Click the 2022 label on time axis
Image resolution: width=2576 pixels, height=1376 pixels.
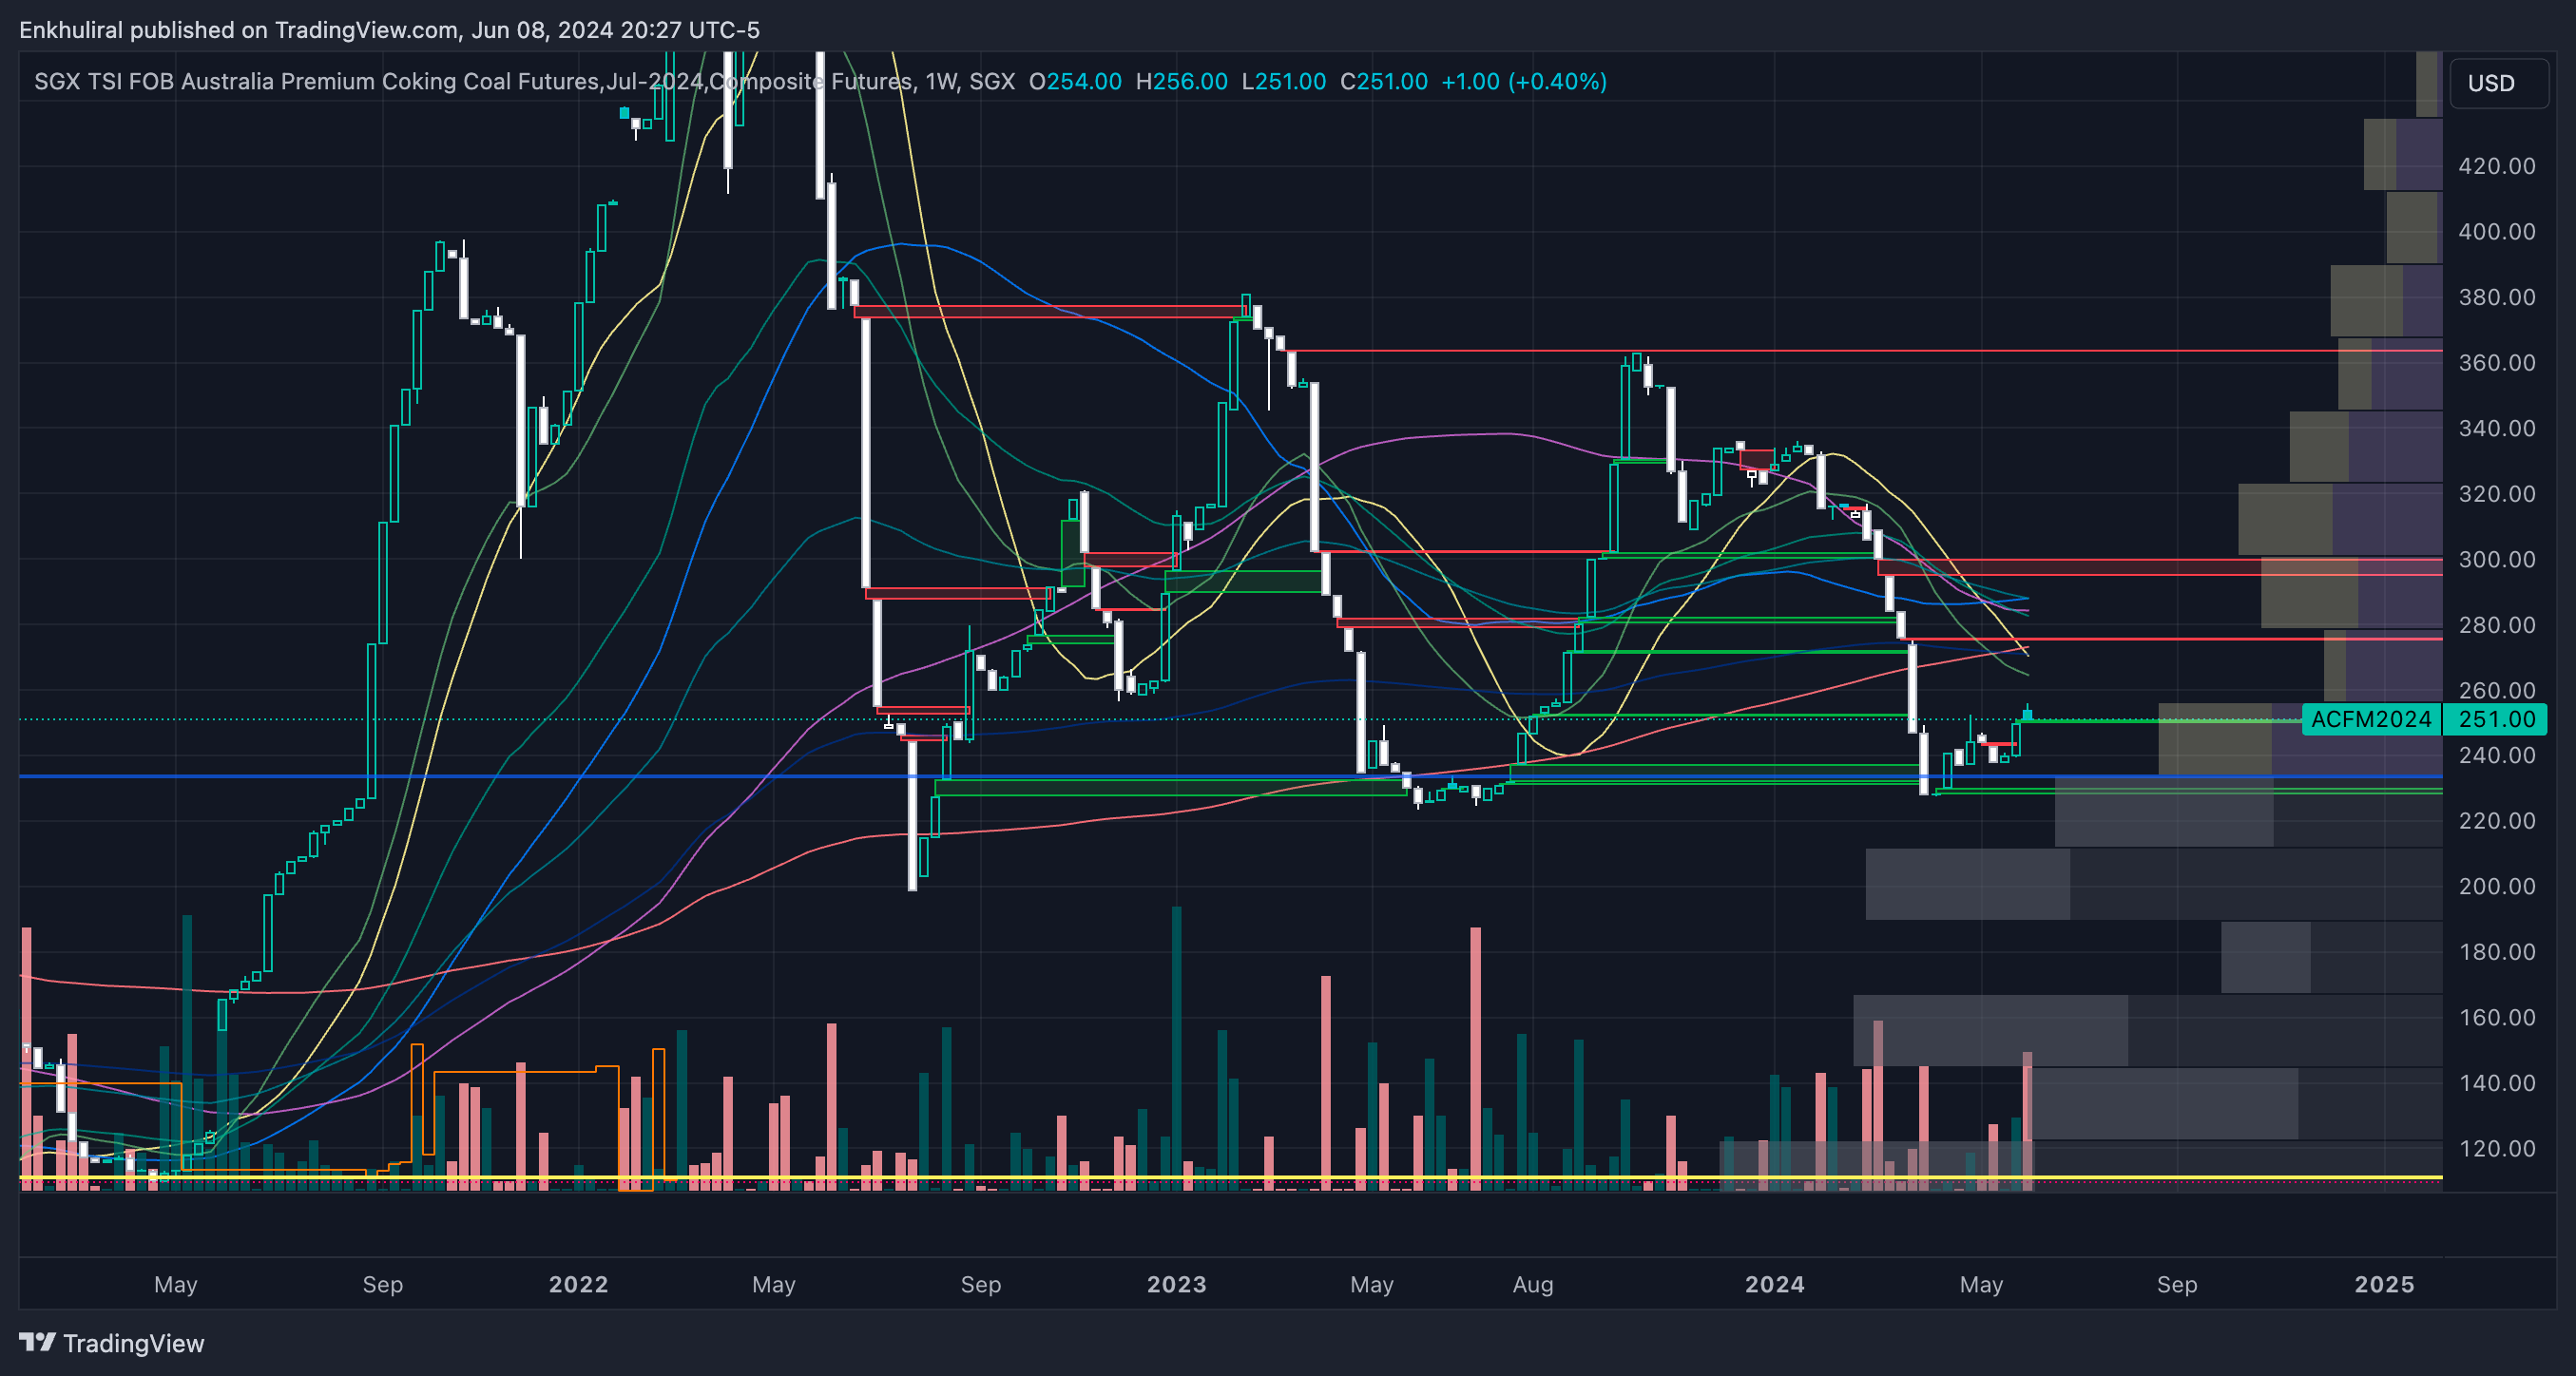tap(578, 1284)
